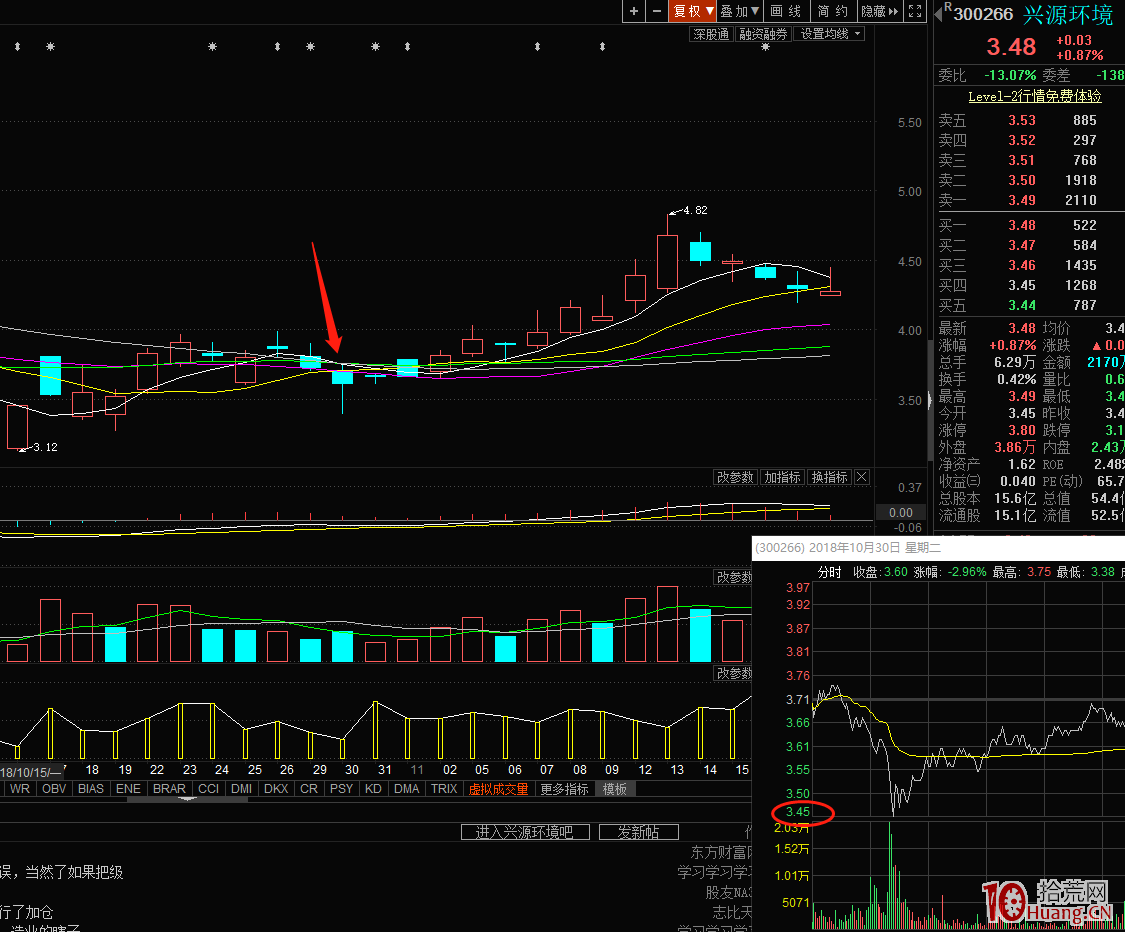Screen dimensions: 1125x932
Task: Click the 画线 drawing tool button
Action: [786, 11]
